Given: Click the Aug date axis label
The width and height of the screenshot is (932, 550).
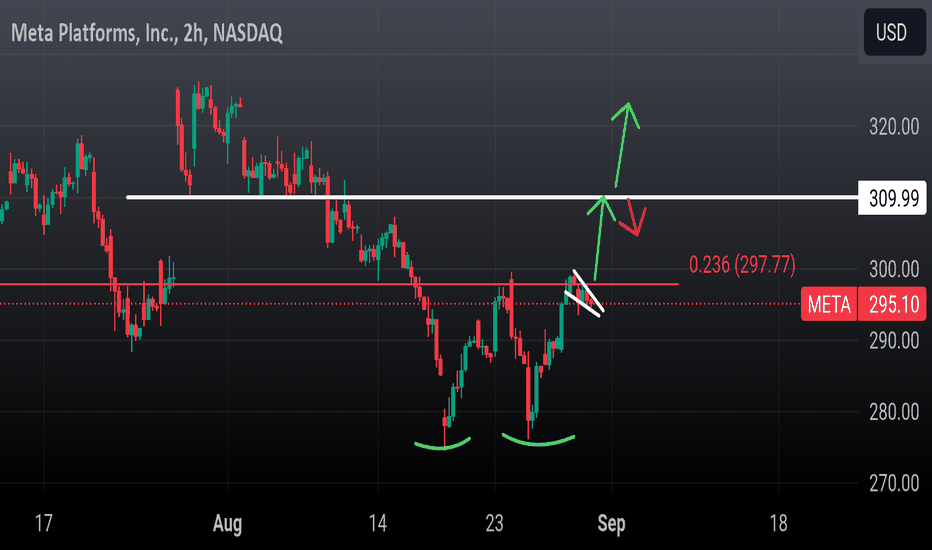Looking at the screenshot, I should (x=228, y=524).
